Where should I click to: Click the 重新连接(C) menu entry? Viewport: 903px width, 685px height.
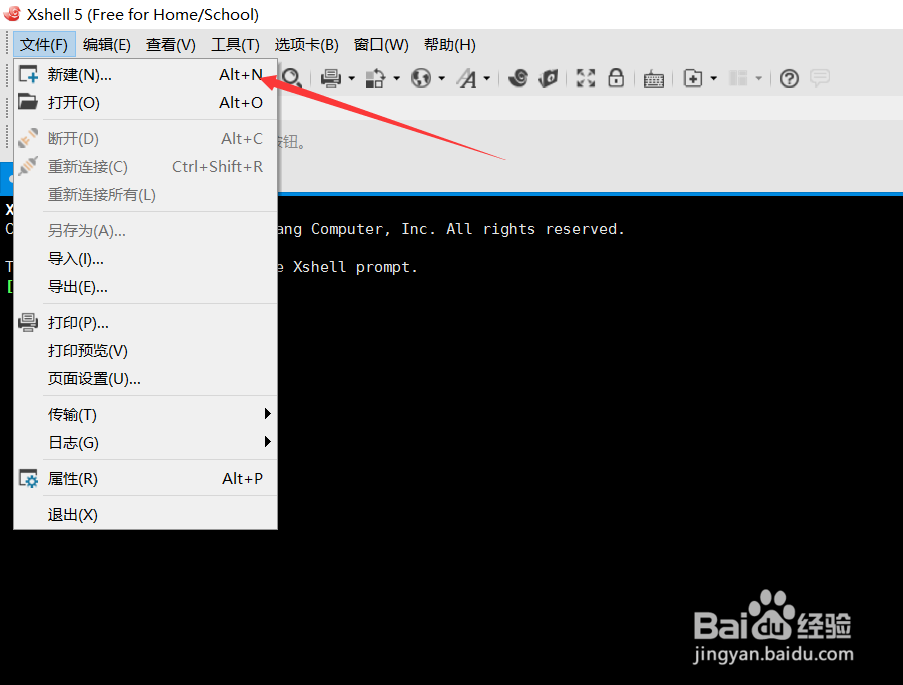[145, 166]
